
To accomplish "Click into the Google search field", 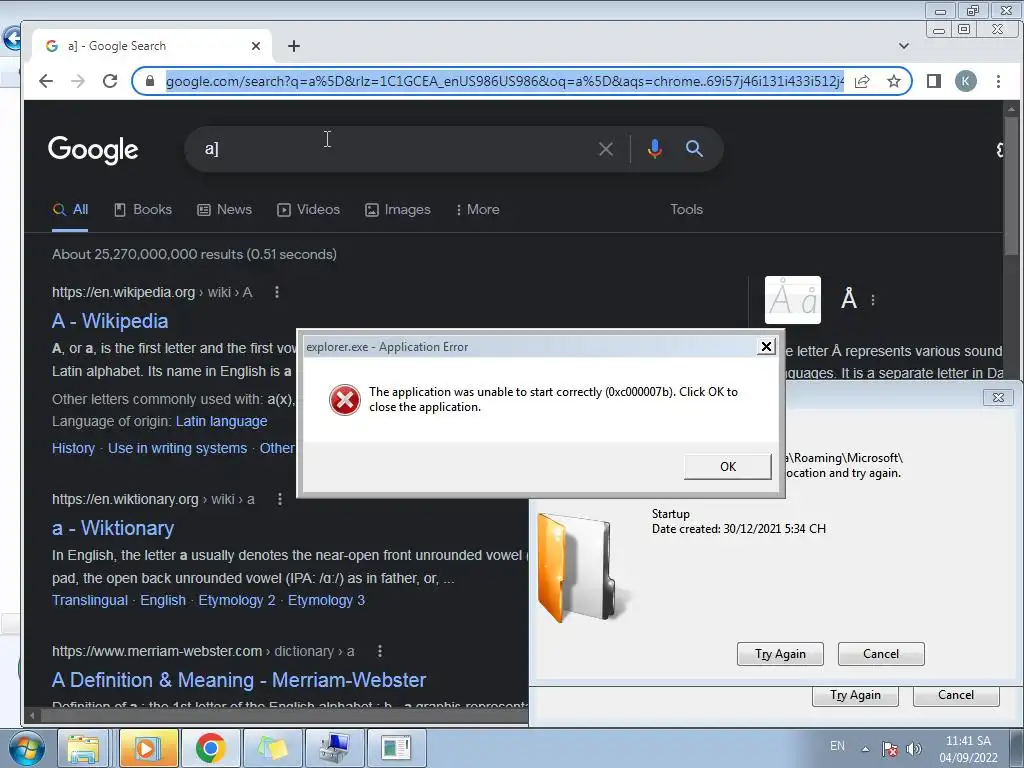I will coord(392,149).
